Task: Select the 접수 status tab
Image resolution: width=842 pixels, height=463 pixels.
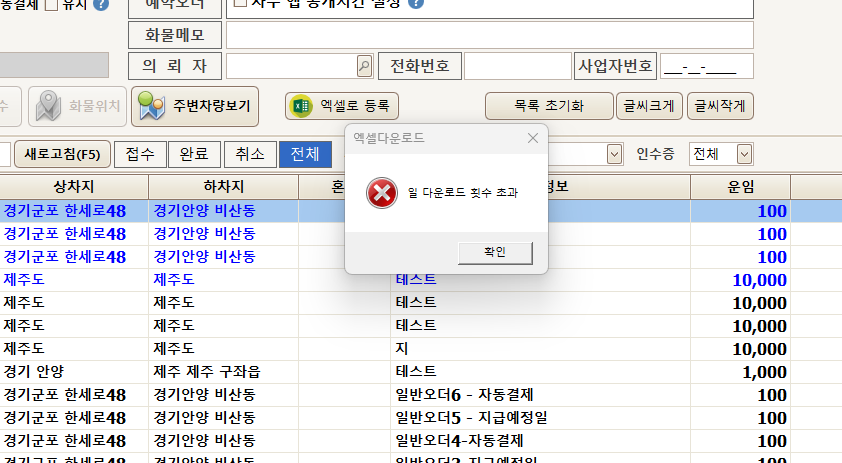Action: (140, 154)
